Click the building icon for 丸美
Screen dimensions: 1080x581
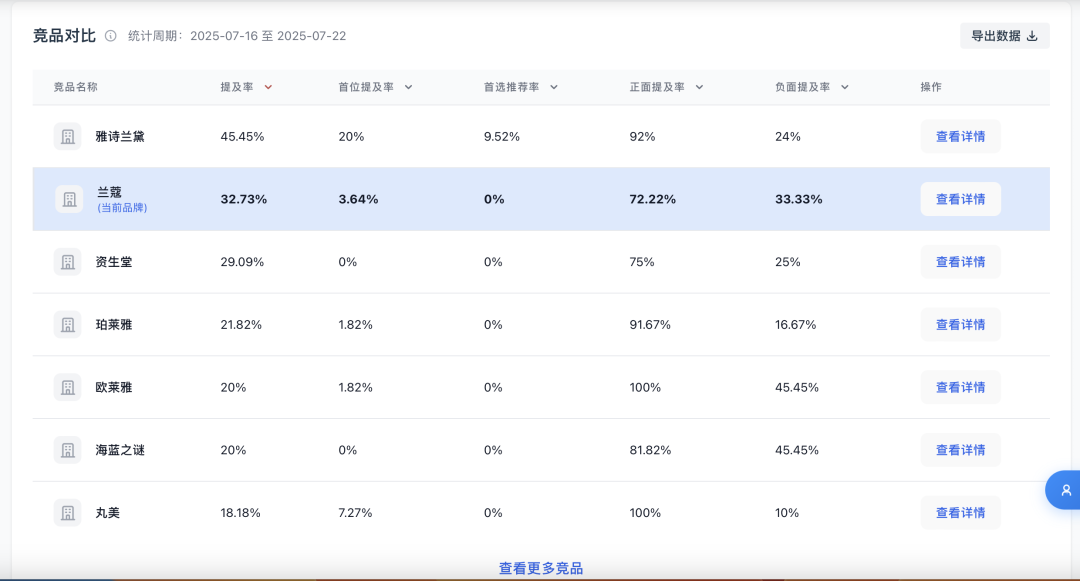(x=68, y=512)
